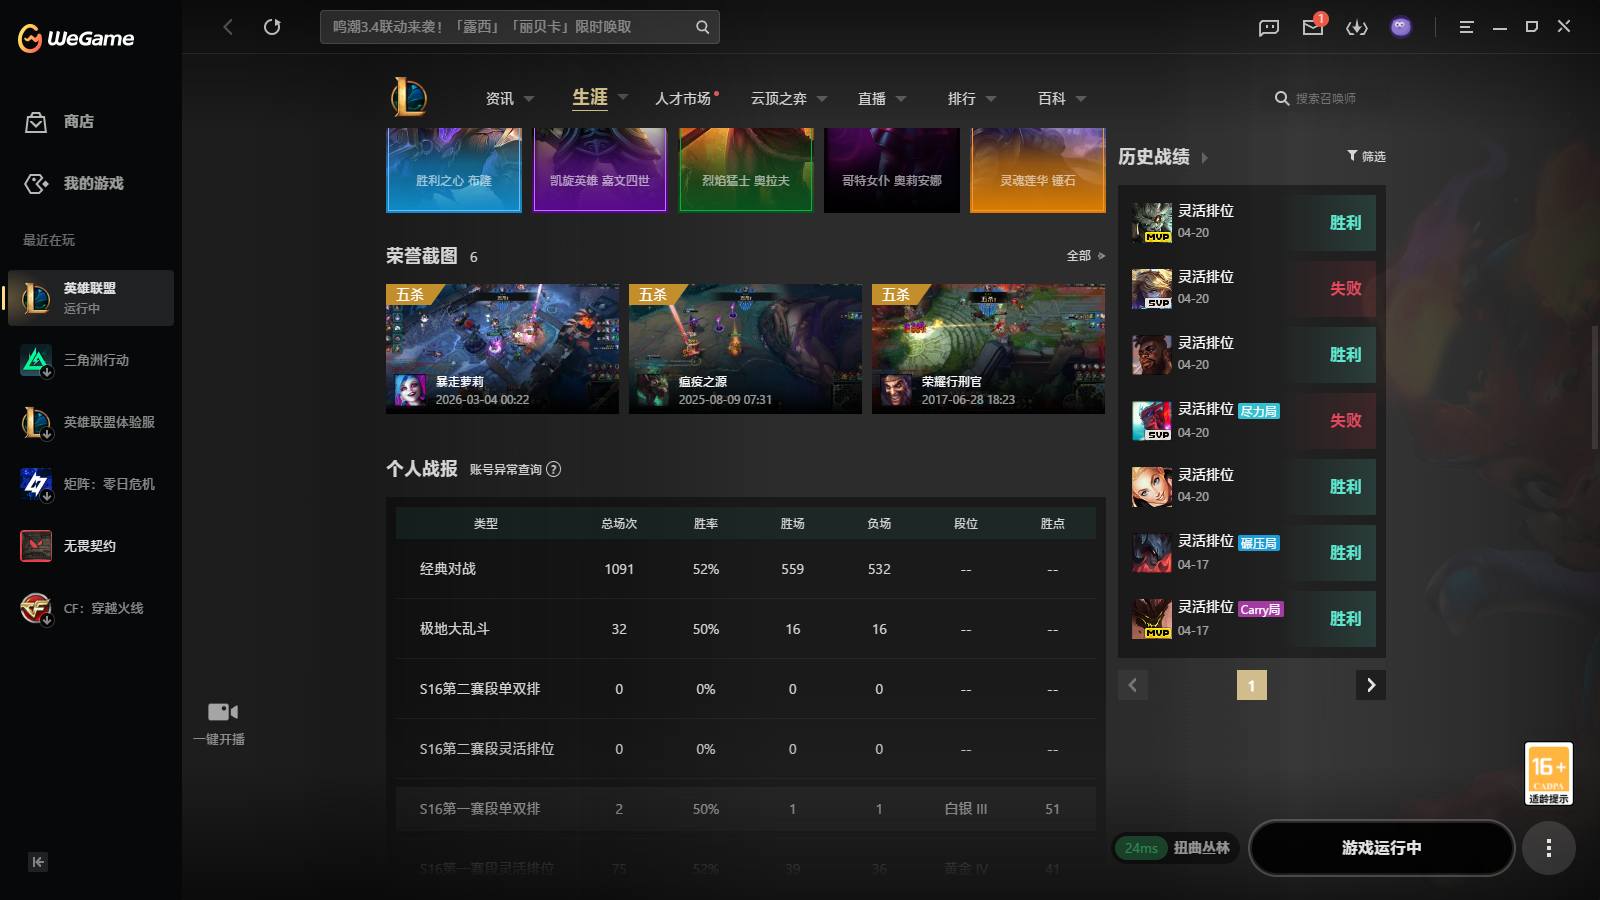Select 矩阵：零日危机 in the sidebar
This screenshot has width=1600, height=900.
coord(91,484)
